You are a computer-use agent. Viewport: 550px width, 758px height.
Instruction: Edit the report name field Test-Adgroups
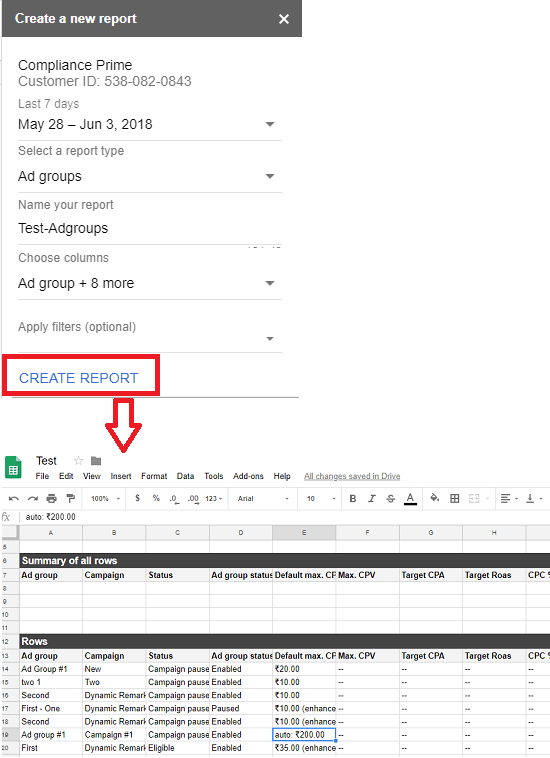(x=150, y=228)
